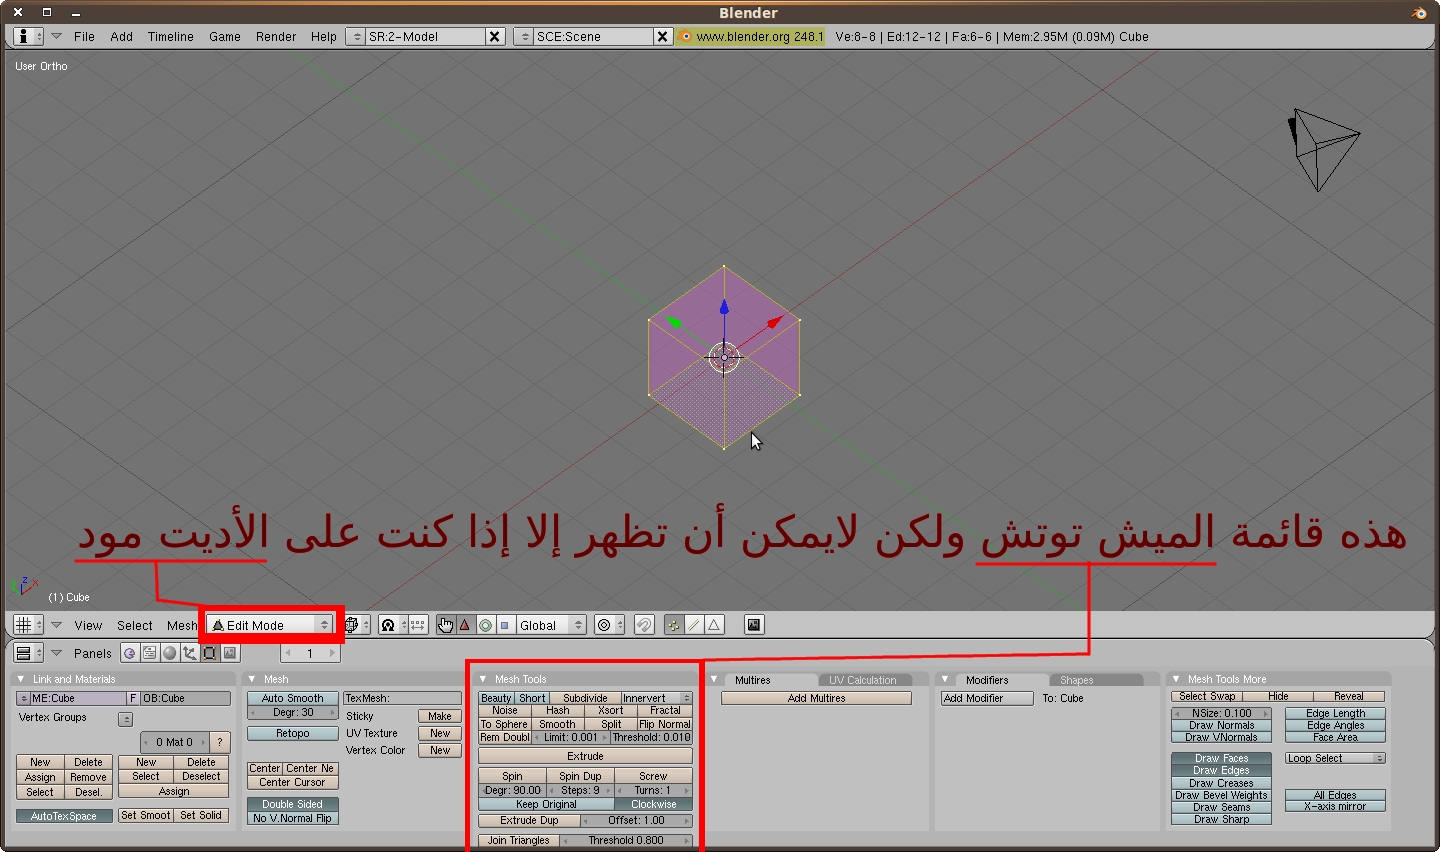Screen dimensions: 1440x852
Task: Toggle No V.Normal Flip option
Action: (x=292, y=818)
